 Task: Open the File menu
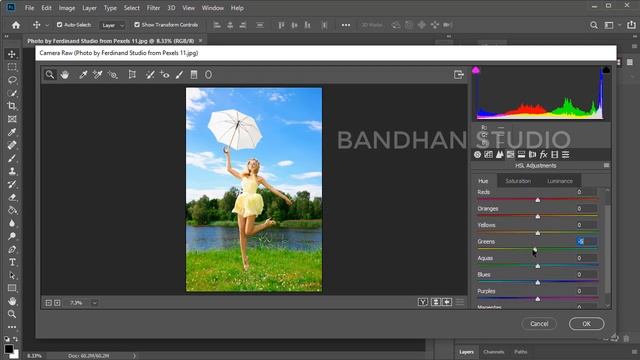click(x=29, y=8)
